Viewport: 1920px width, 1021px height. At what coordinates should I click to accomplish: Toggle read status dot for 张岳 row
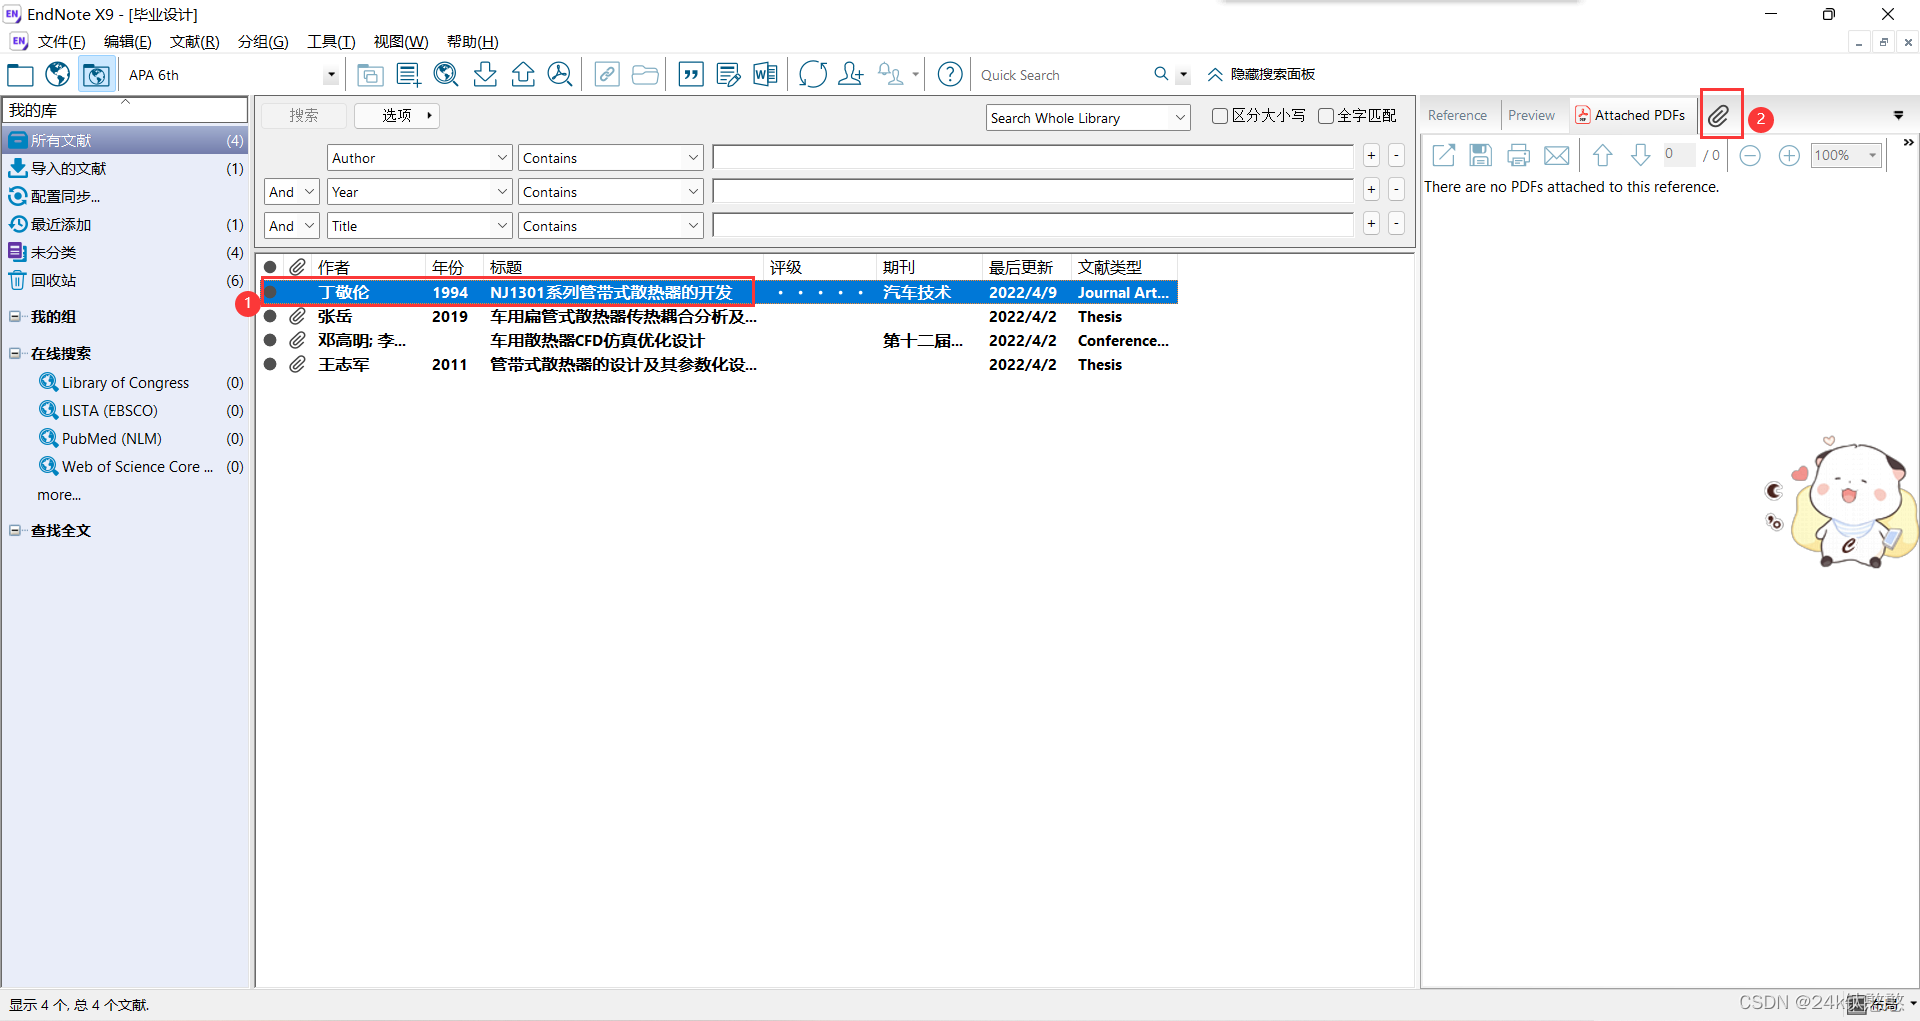(x=270, y=316)
